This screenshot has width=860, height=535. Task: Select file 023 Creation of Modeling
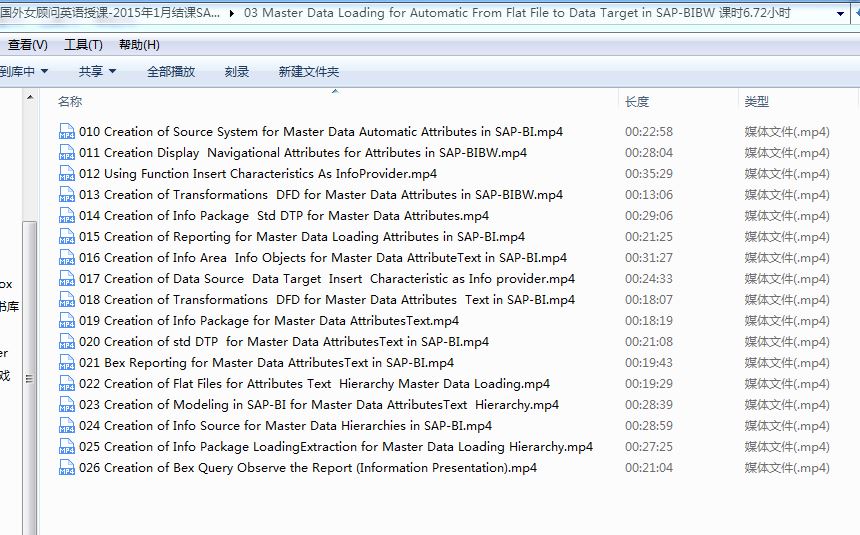pyautogui.click(x=319, y=404)
